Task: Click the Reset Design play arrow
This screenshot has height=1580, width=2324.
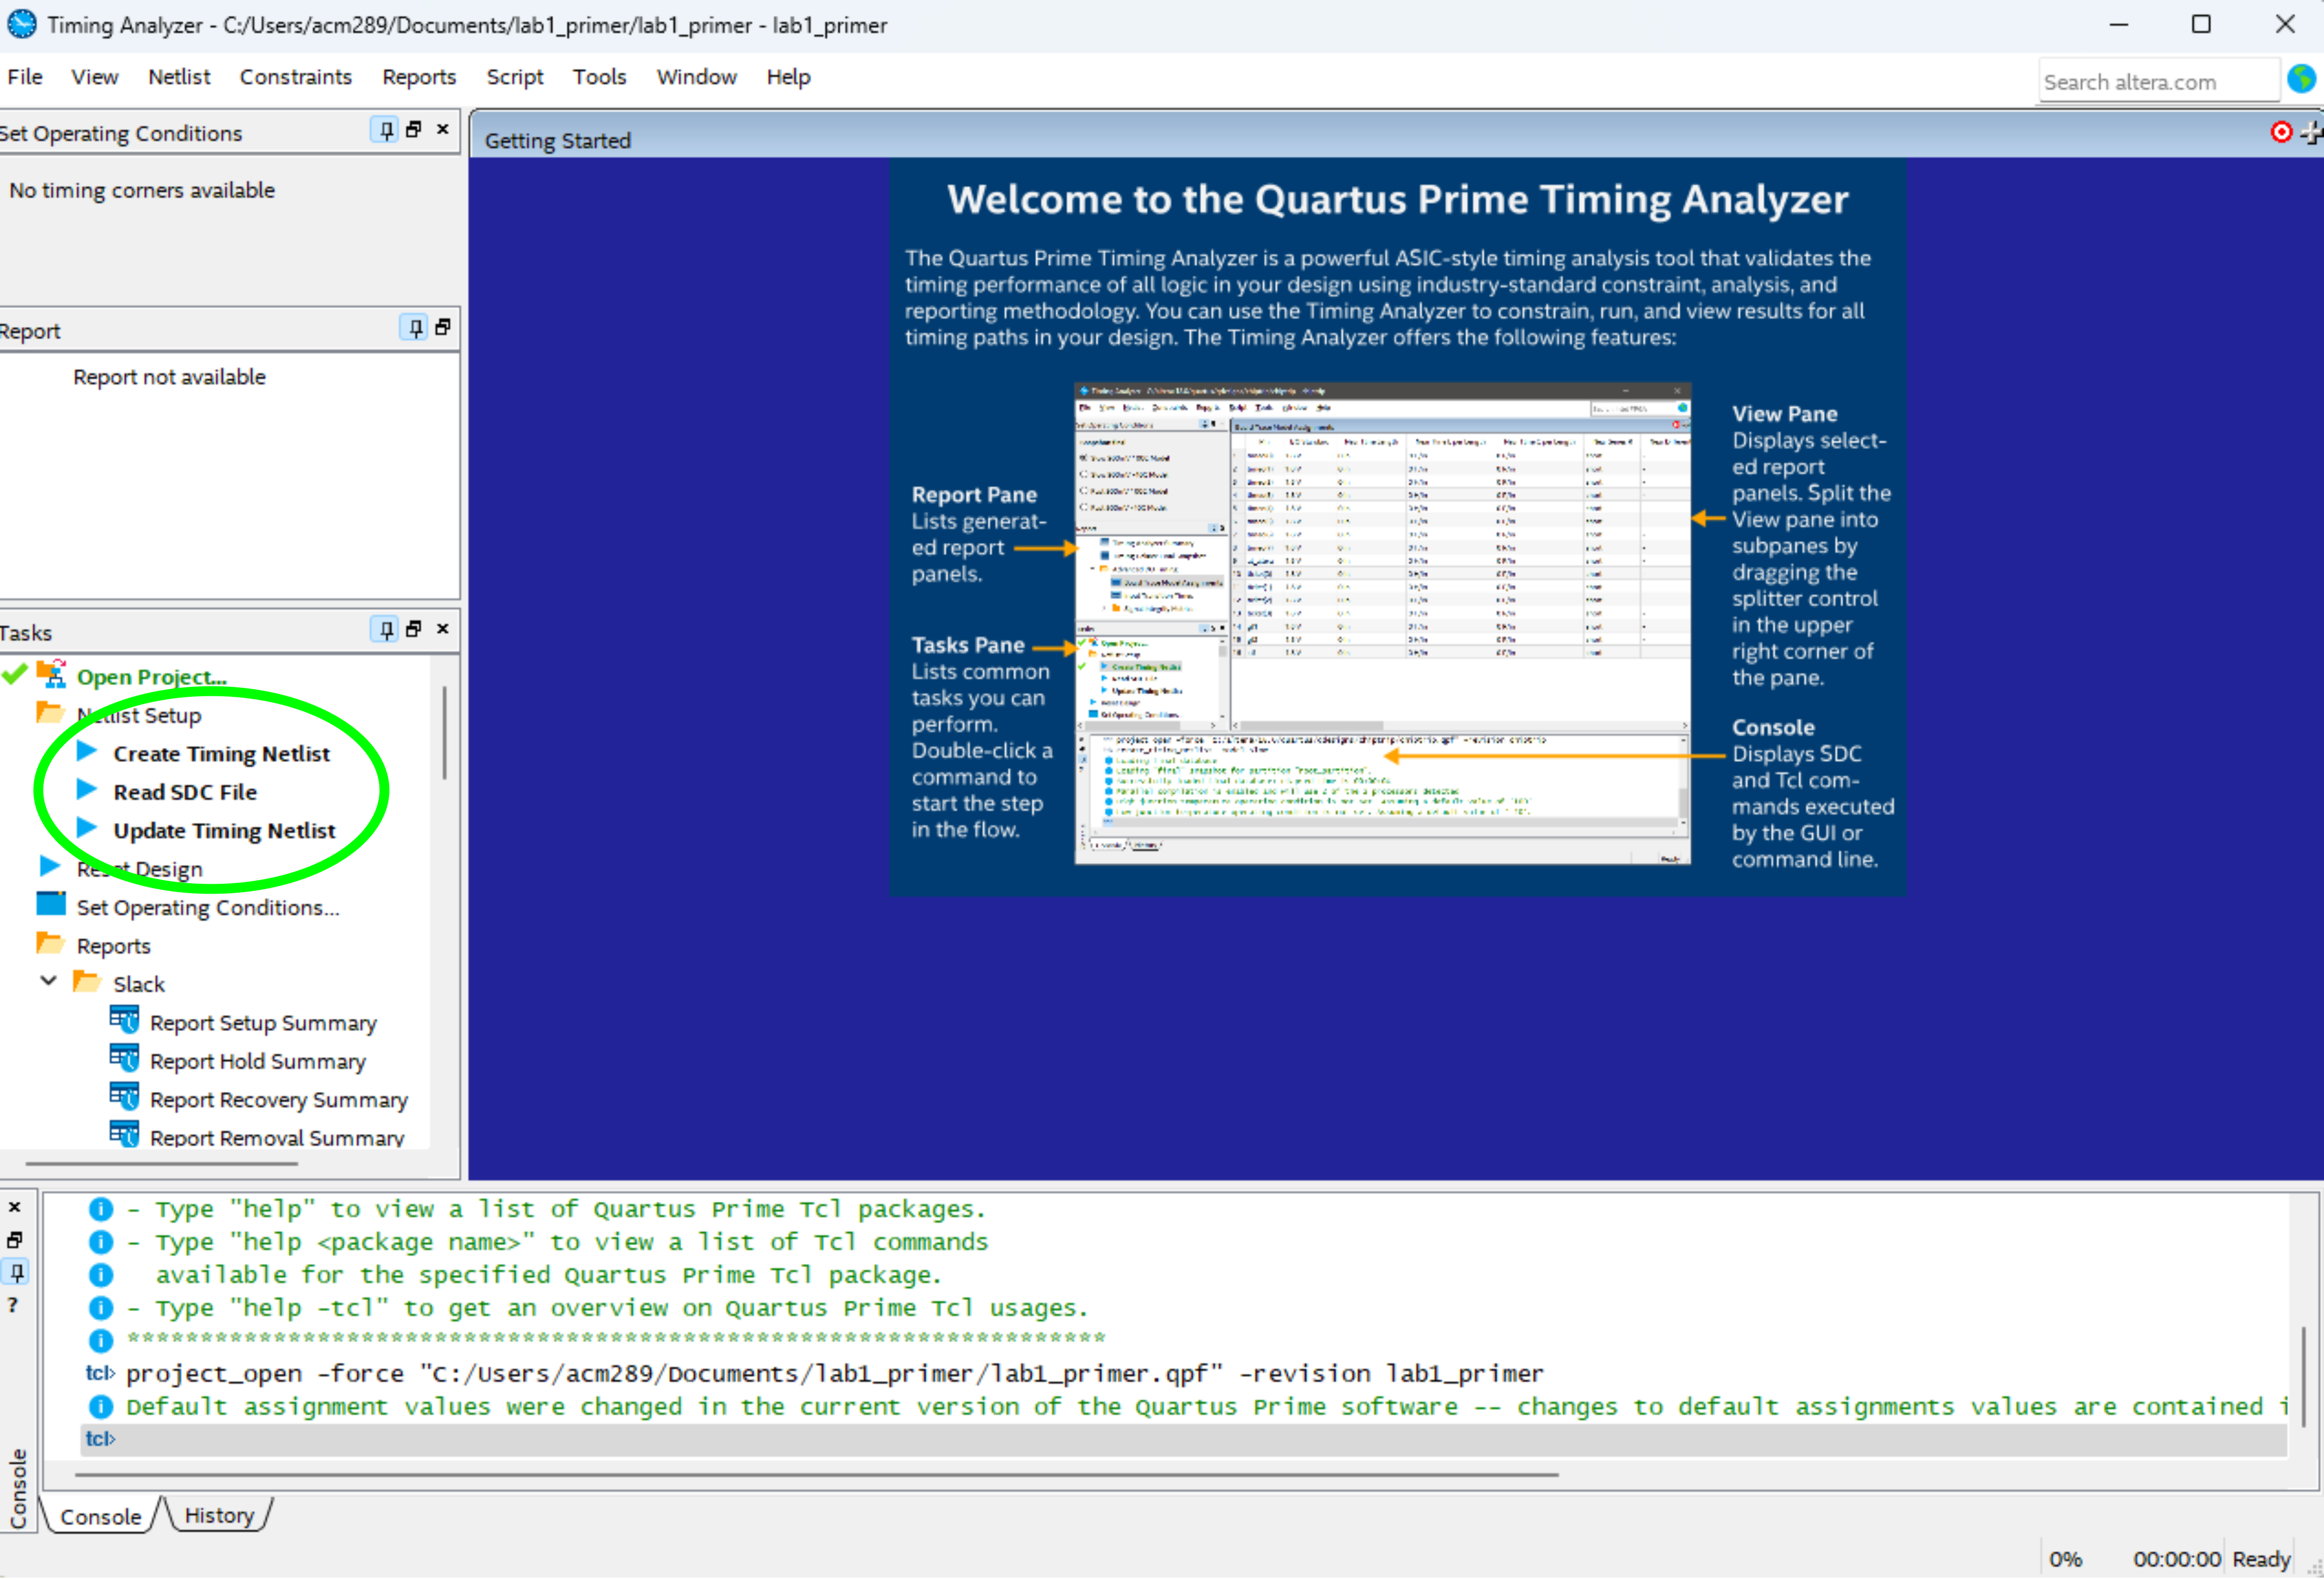Action: (50, 866)
